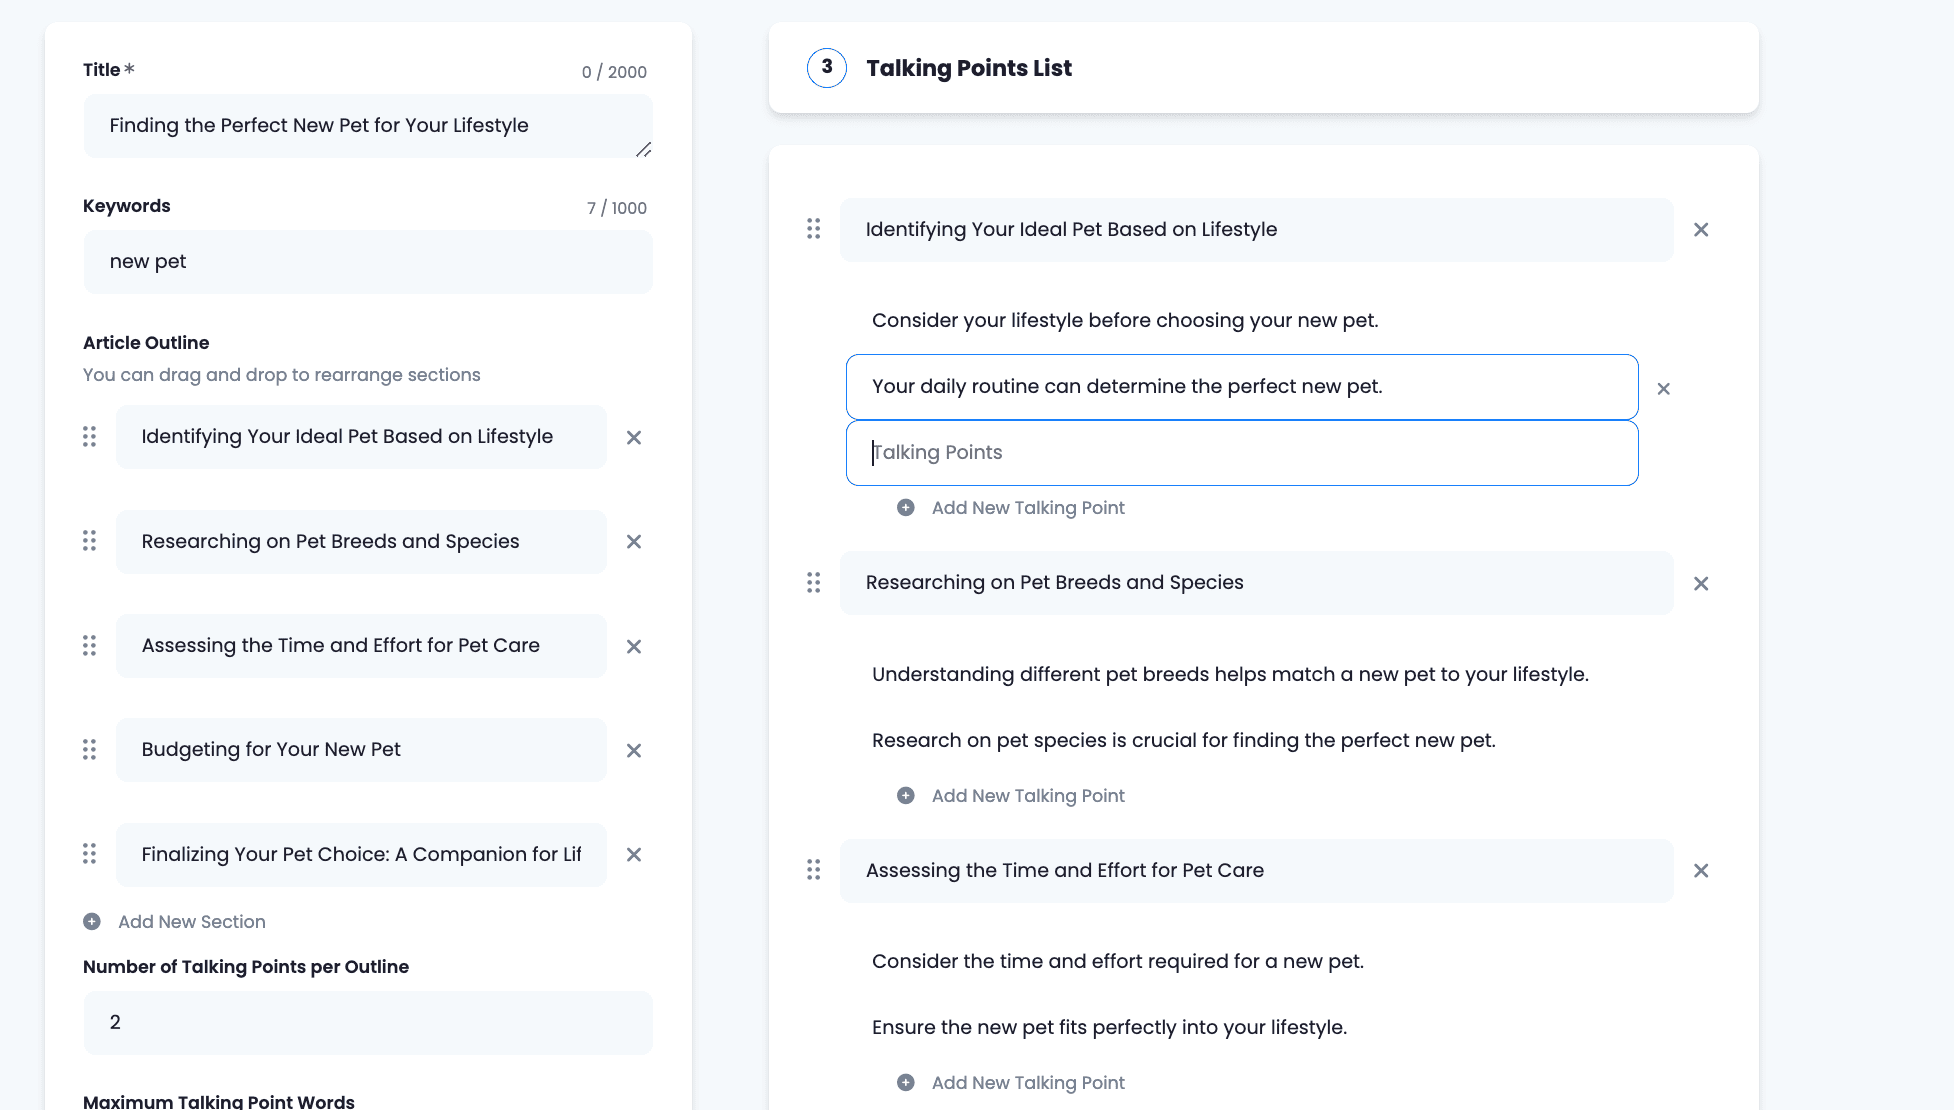Click 'Consider your lifestyle before choosing' talking point
This screenshot has width=1954, height=1110.
pyautogui.click(x=1124, y=321)
